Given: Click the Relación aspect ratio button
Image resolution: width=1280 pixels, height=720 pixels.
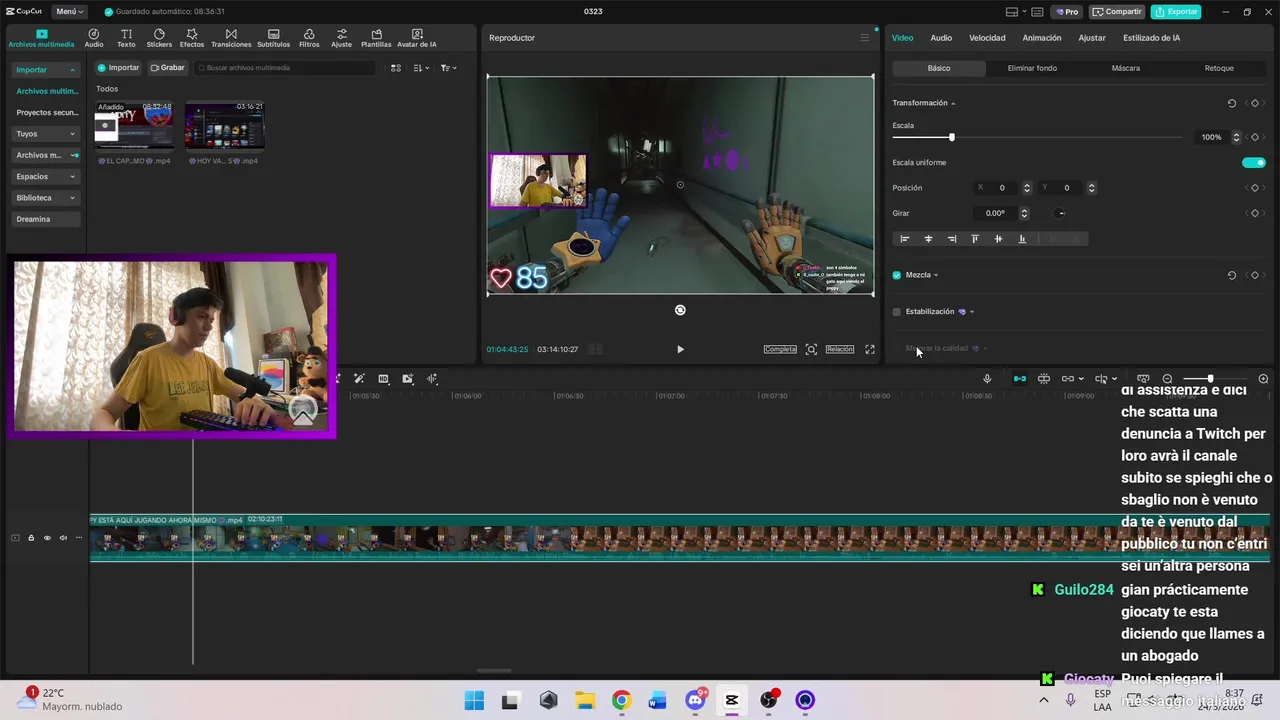Looking at the screenshot, I should tap(840, 349).
